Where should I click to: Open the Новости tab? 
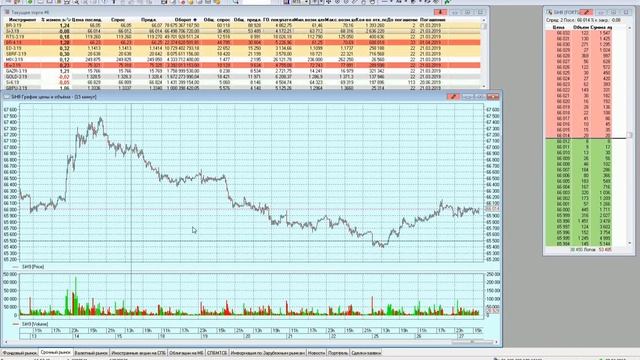pos(316,353)
